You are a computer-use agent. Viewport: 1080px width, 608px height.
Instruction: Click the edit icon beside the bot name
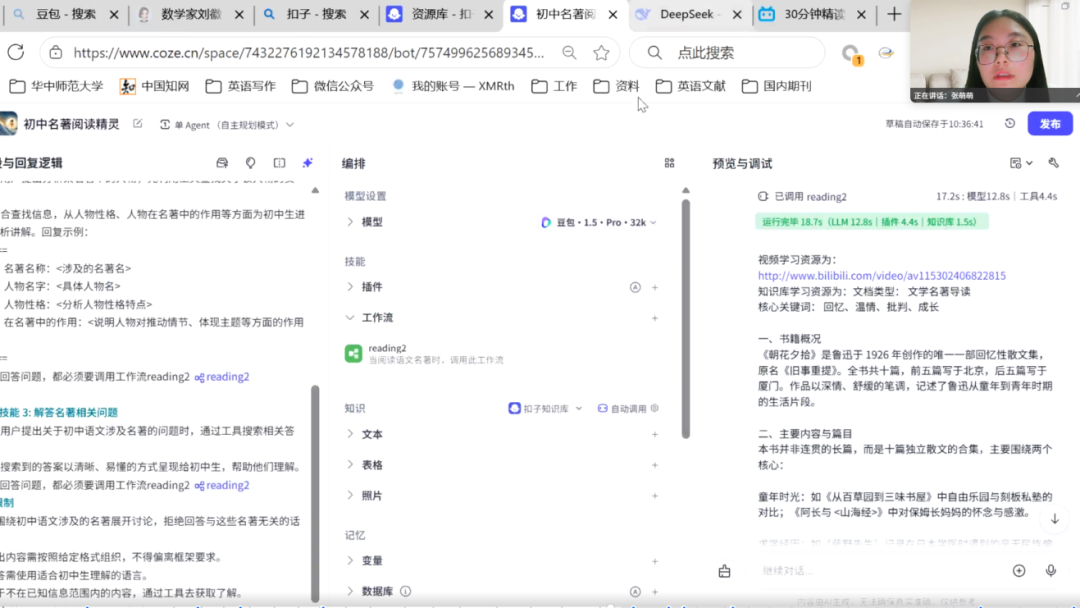click(138, 124)
